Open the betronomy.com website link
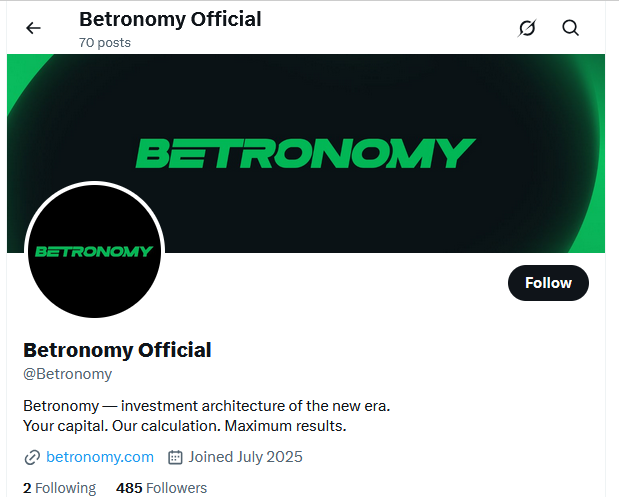 (x=100, y=457)
